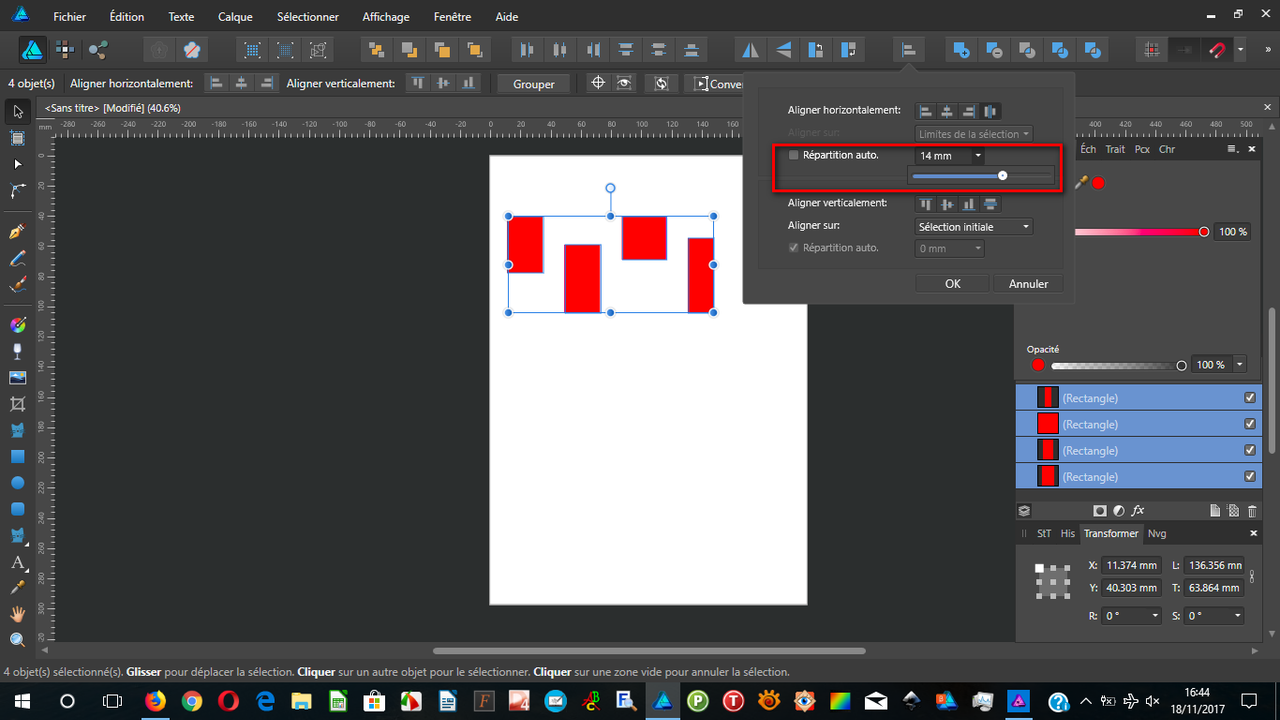This screenshot has width=1280, height=720.
Task: Toggle visibility of third Rectangle layer
Action: tap(1250, 450)
